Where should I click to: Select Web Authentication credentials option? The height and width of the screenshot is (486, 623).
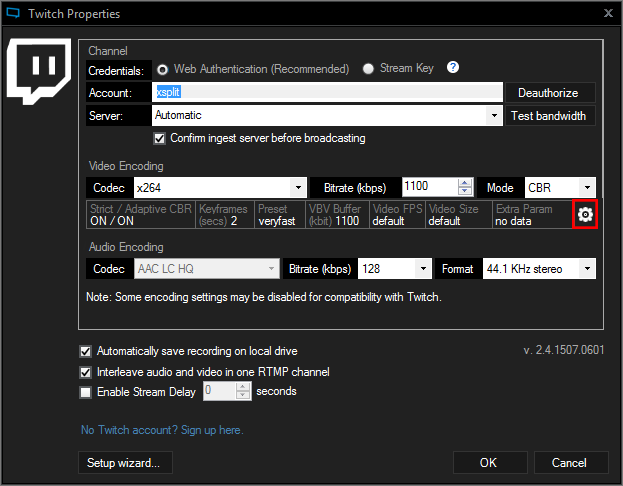pyautogui.click(x=163, y=69)
